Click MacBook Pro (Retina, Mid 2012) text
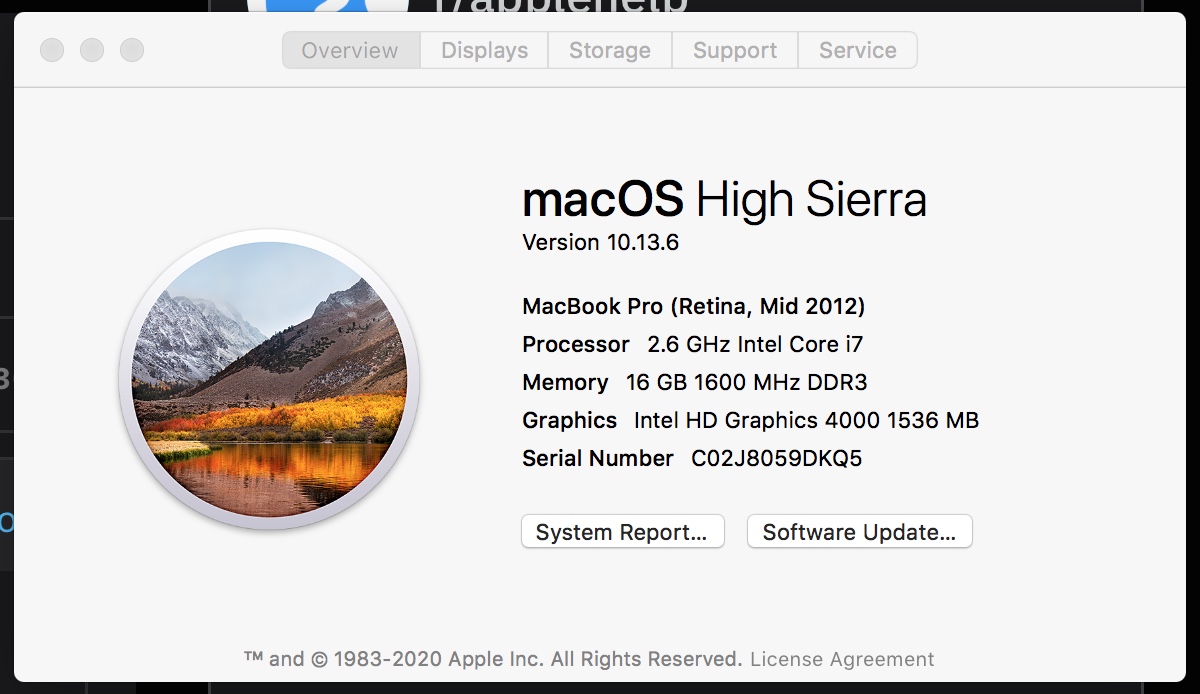The image size is (1200, 694). point(694,306)
